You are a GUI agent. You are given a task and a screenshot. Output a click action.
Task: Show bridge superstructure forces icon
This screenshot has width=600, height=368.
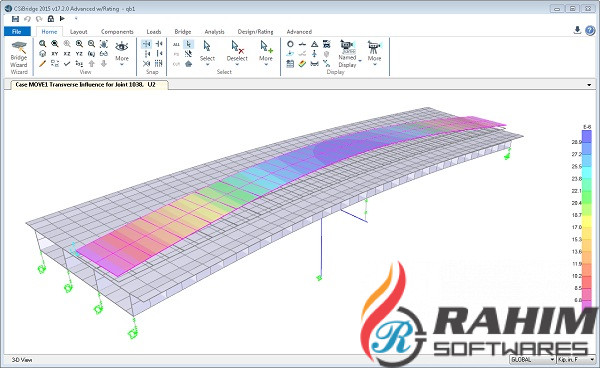point(315,64)
